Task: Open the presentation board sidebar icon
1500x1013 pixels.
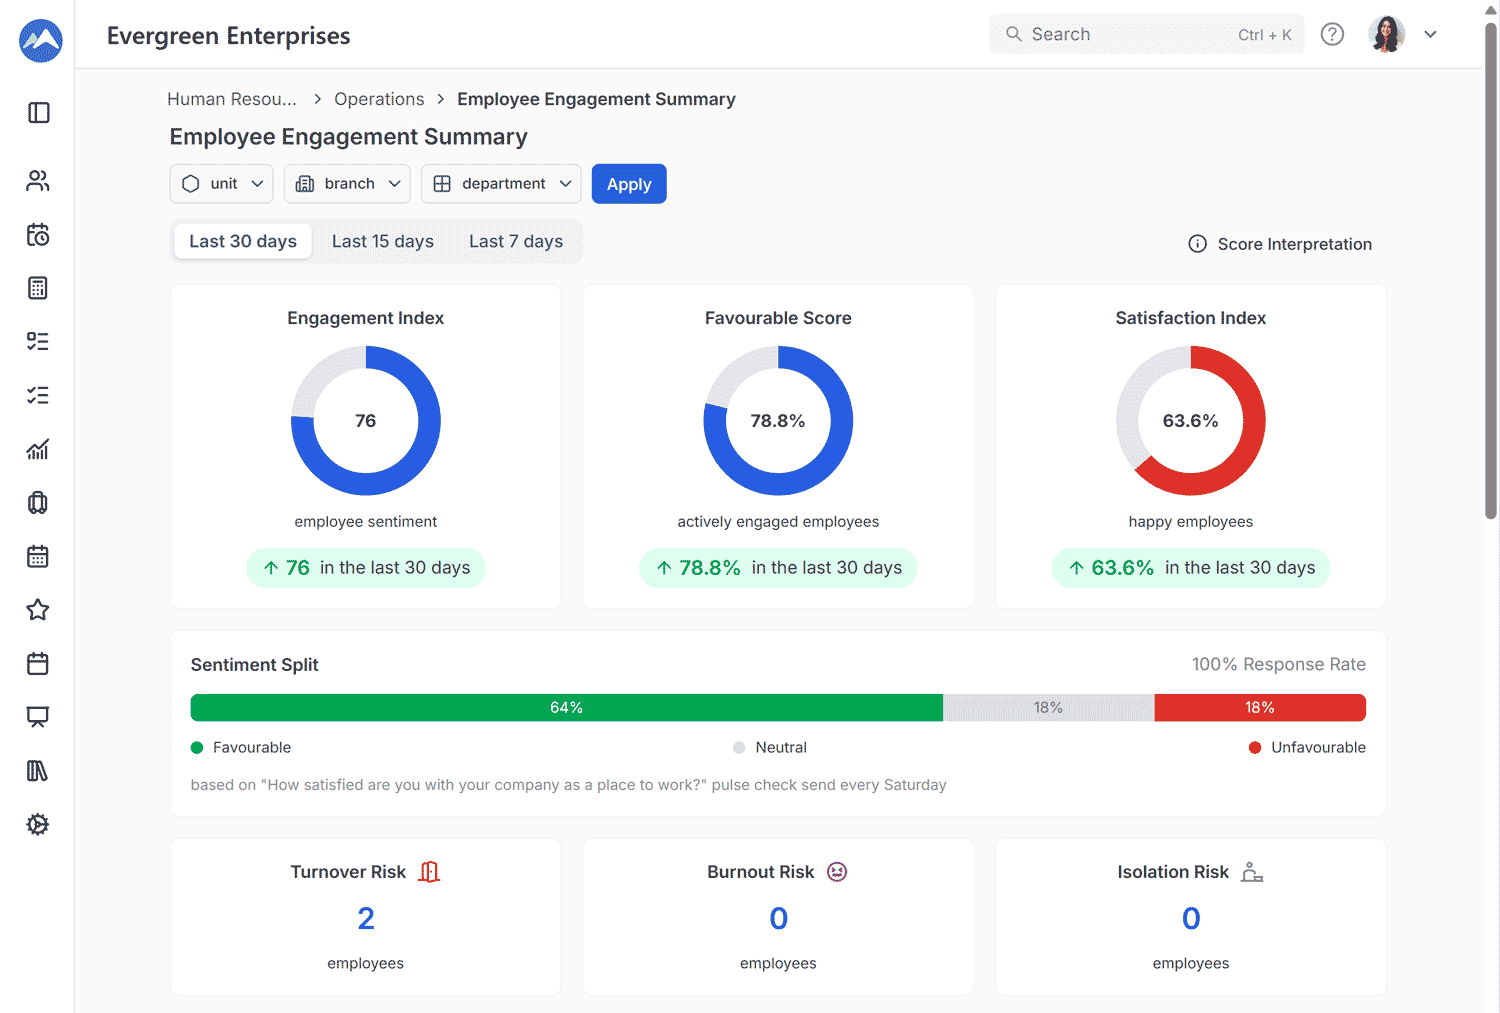Action: [x=38, y=717]
